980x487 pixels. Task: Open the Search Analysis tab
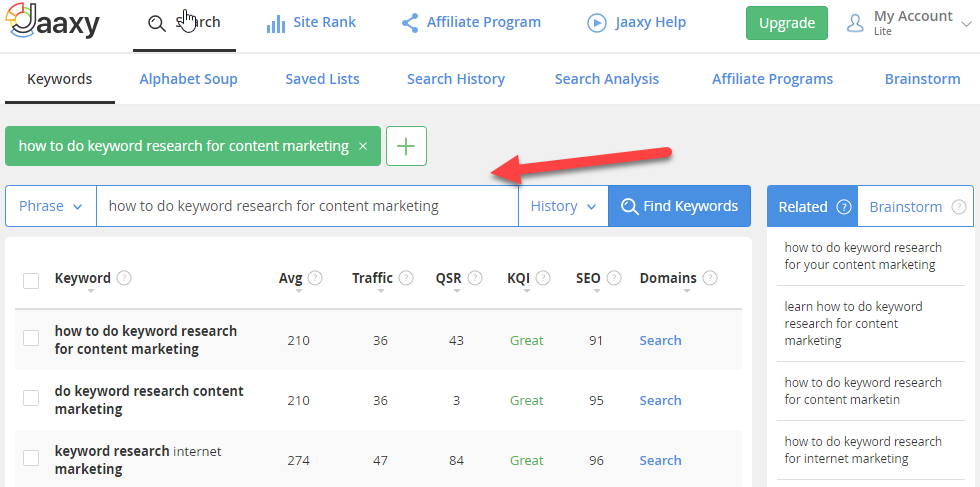coord(607,79)
